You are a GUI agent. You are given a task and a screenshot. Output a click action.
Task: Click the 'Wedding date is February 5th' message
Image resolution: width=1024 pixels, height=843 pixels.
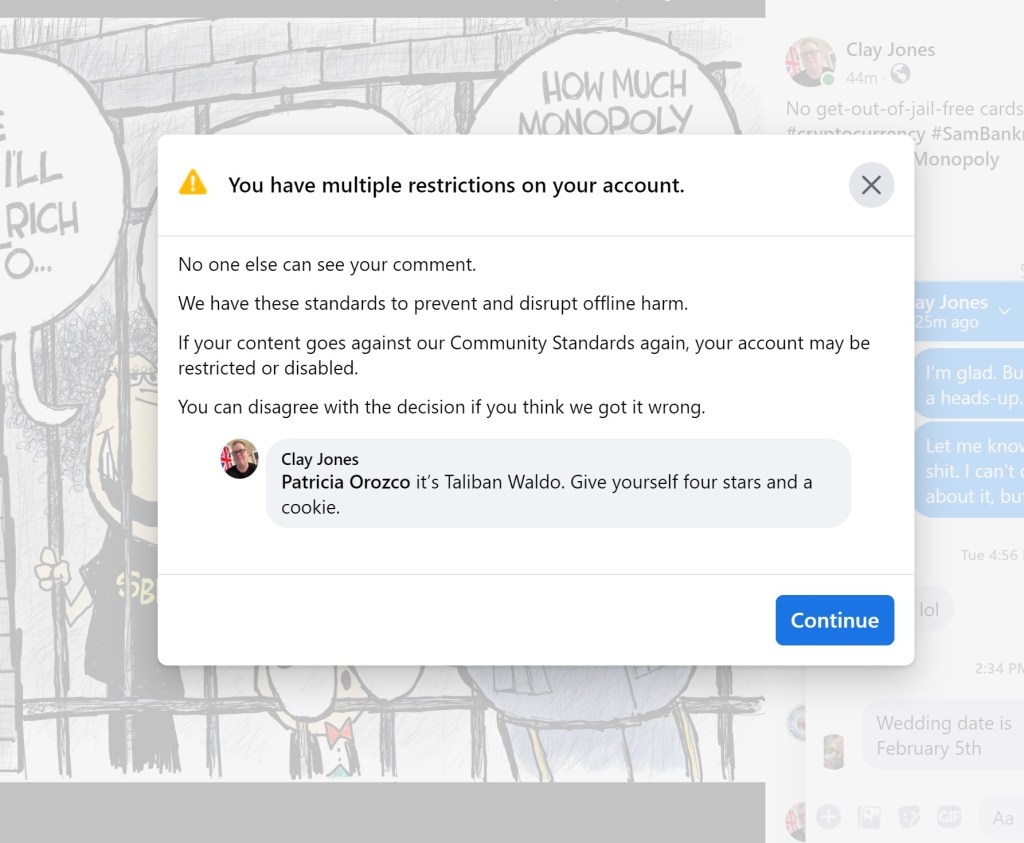pyautogui.click(x=943, y=735)
